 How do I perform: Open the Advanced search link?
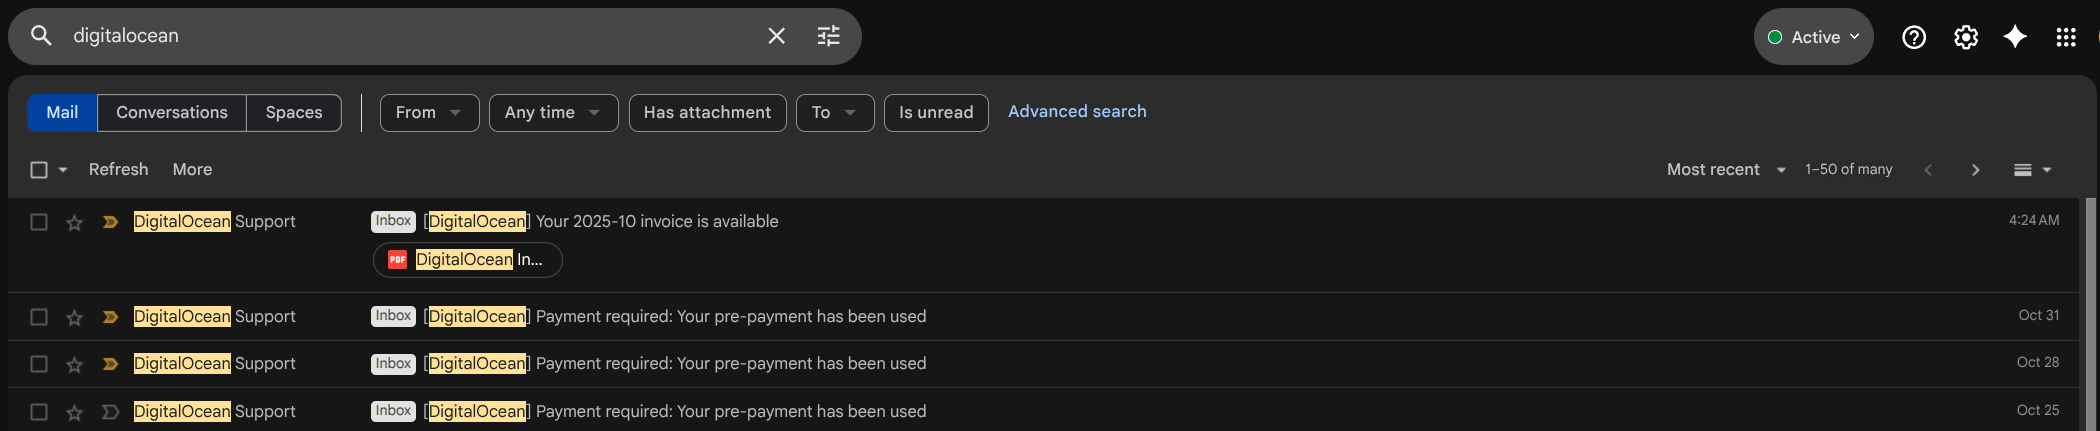pyautogui.click(x=1077, y=112)
